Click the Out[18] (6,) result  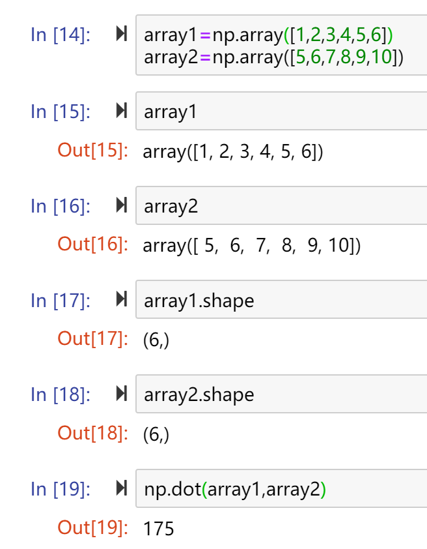pos(156,435)
